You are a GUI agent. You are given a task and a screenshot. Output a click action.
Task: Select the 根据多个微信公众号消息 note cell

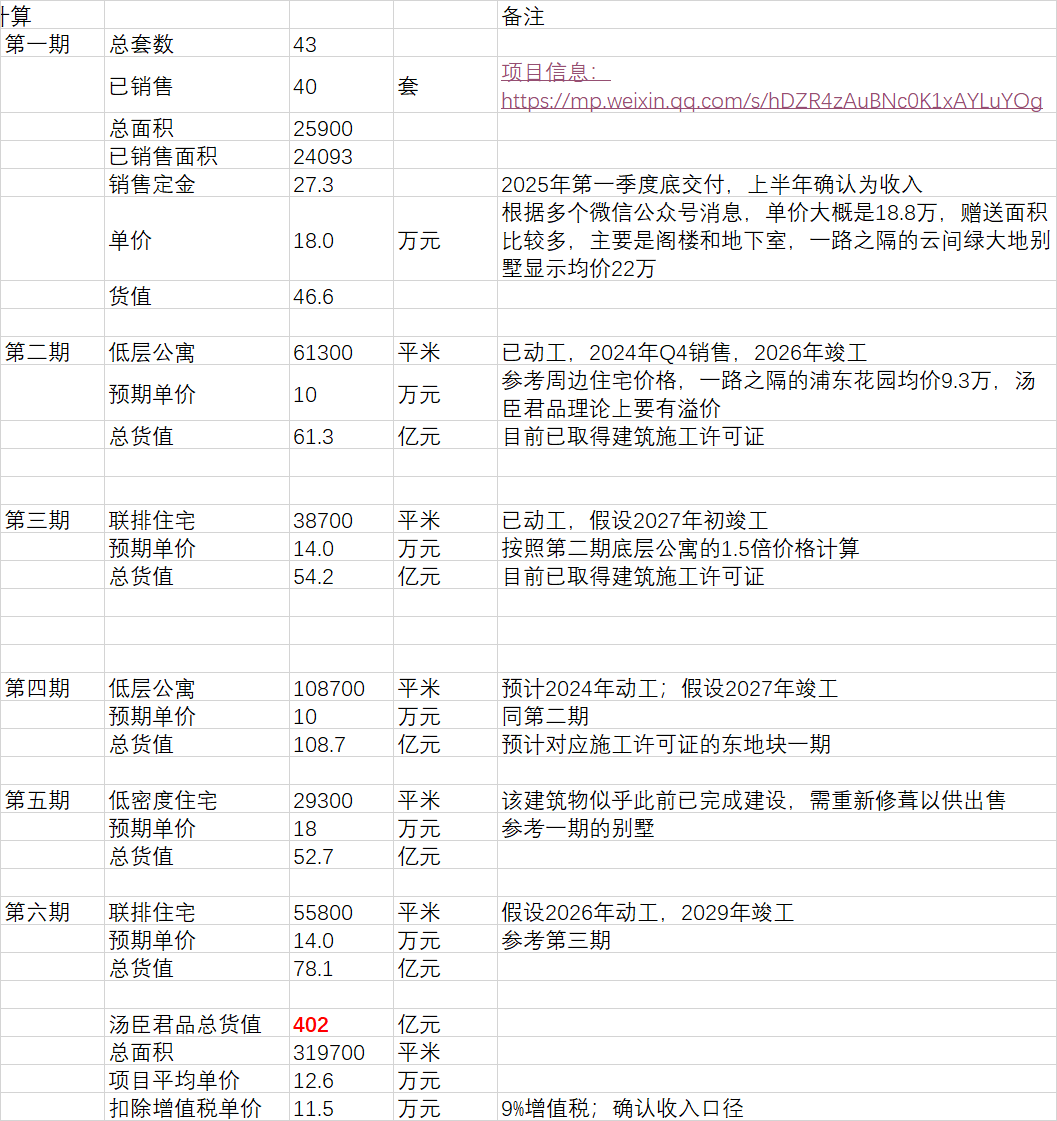[x=777, y=239]
